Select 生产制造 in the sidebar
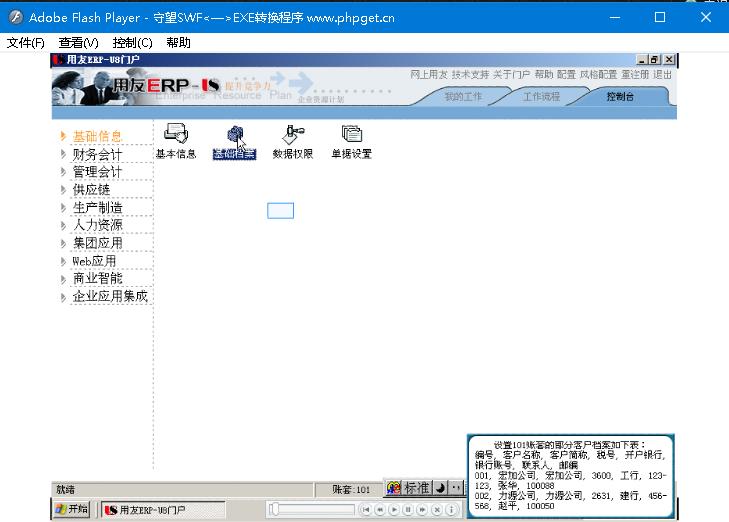Image resolution: width=729 pixels, height=522 pixels. click(x=97, y=207)
